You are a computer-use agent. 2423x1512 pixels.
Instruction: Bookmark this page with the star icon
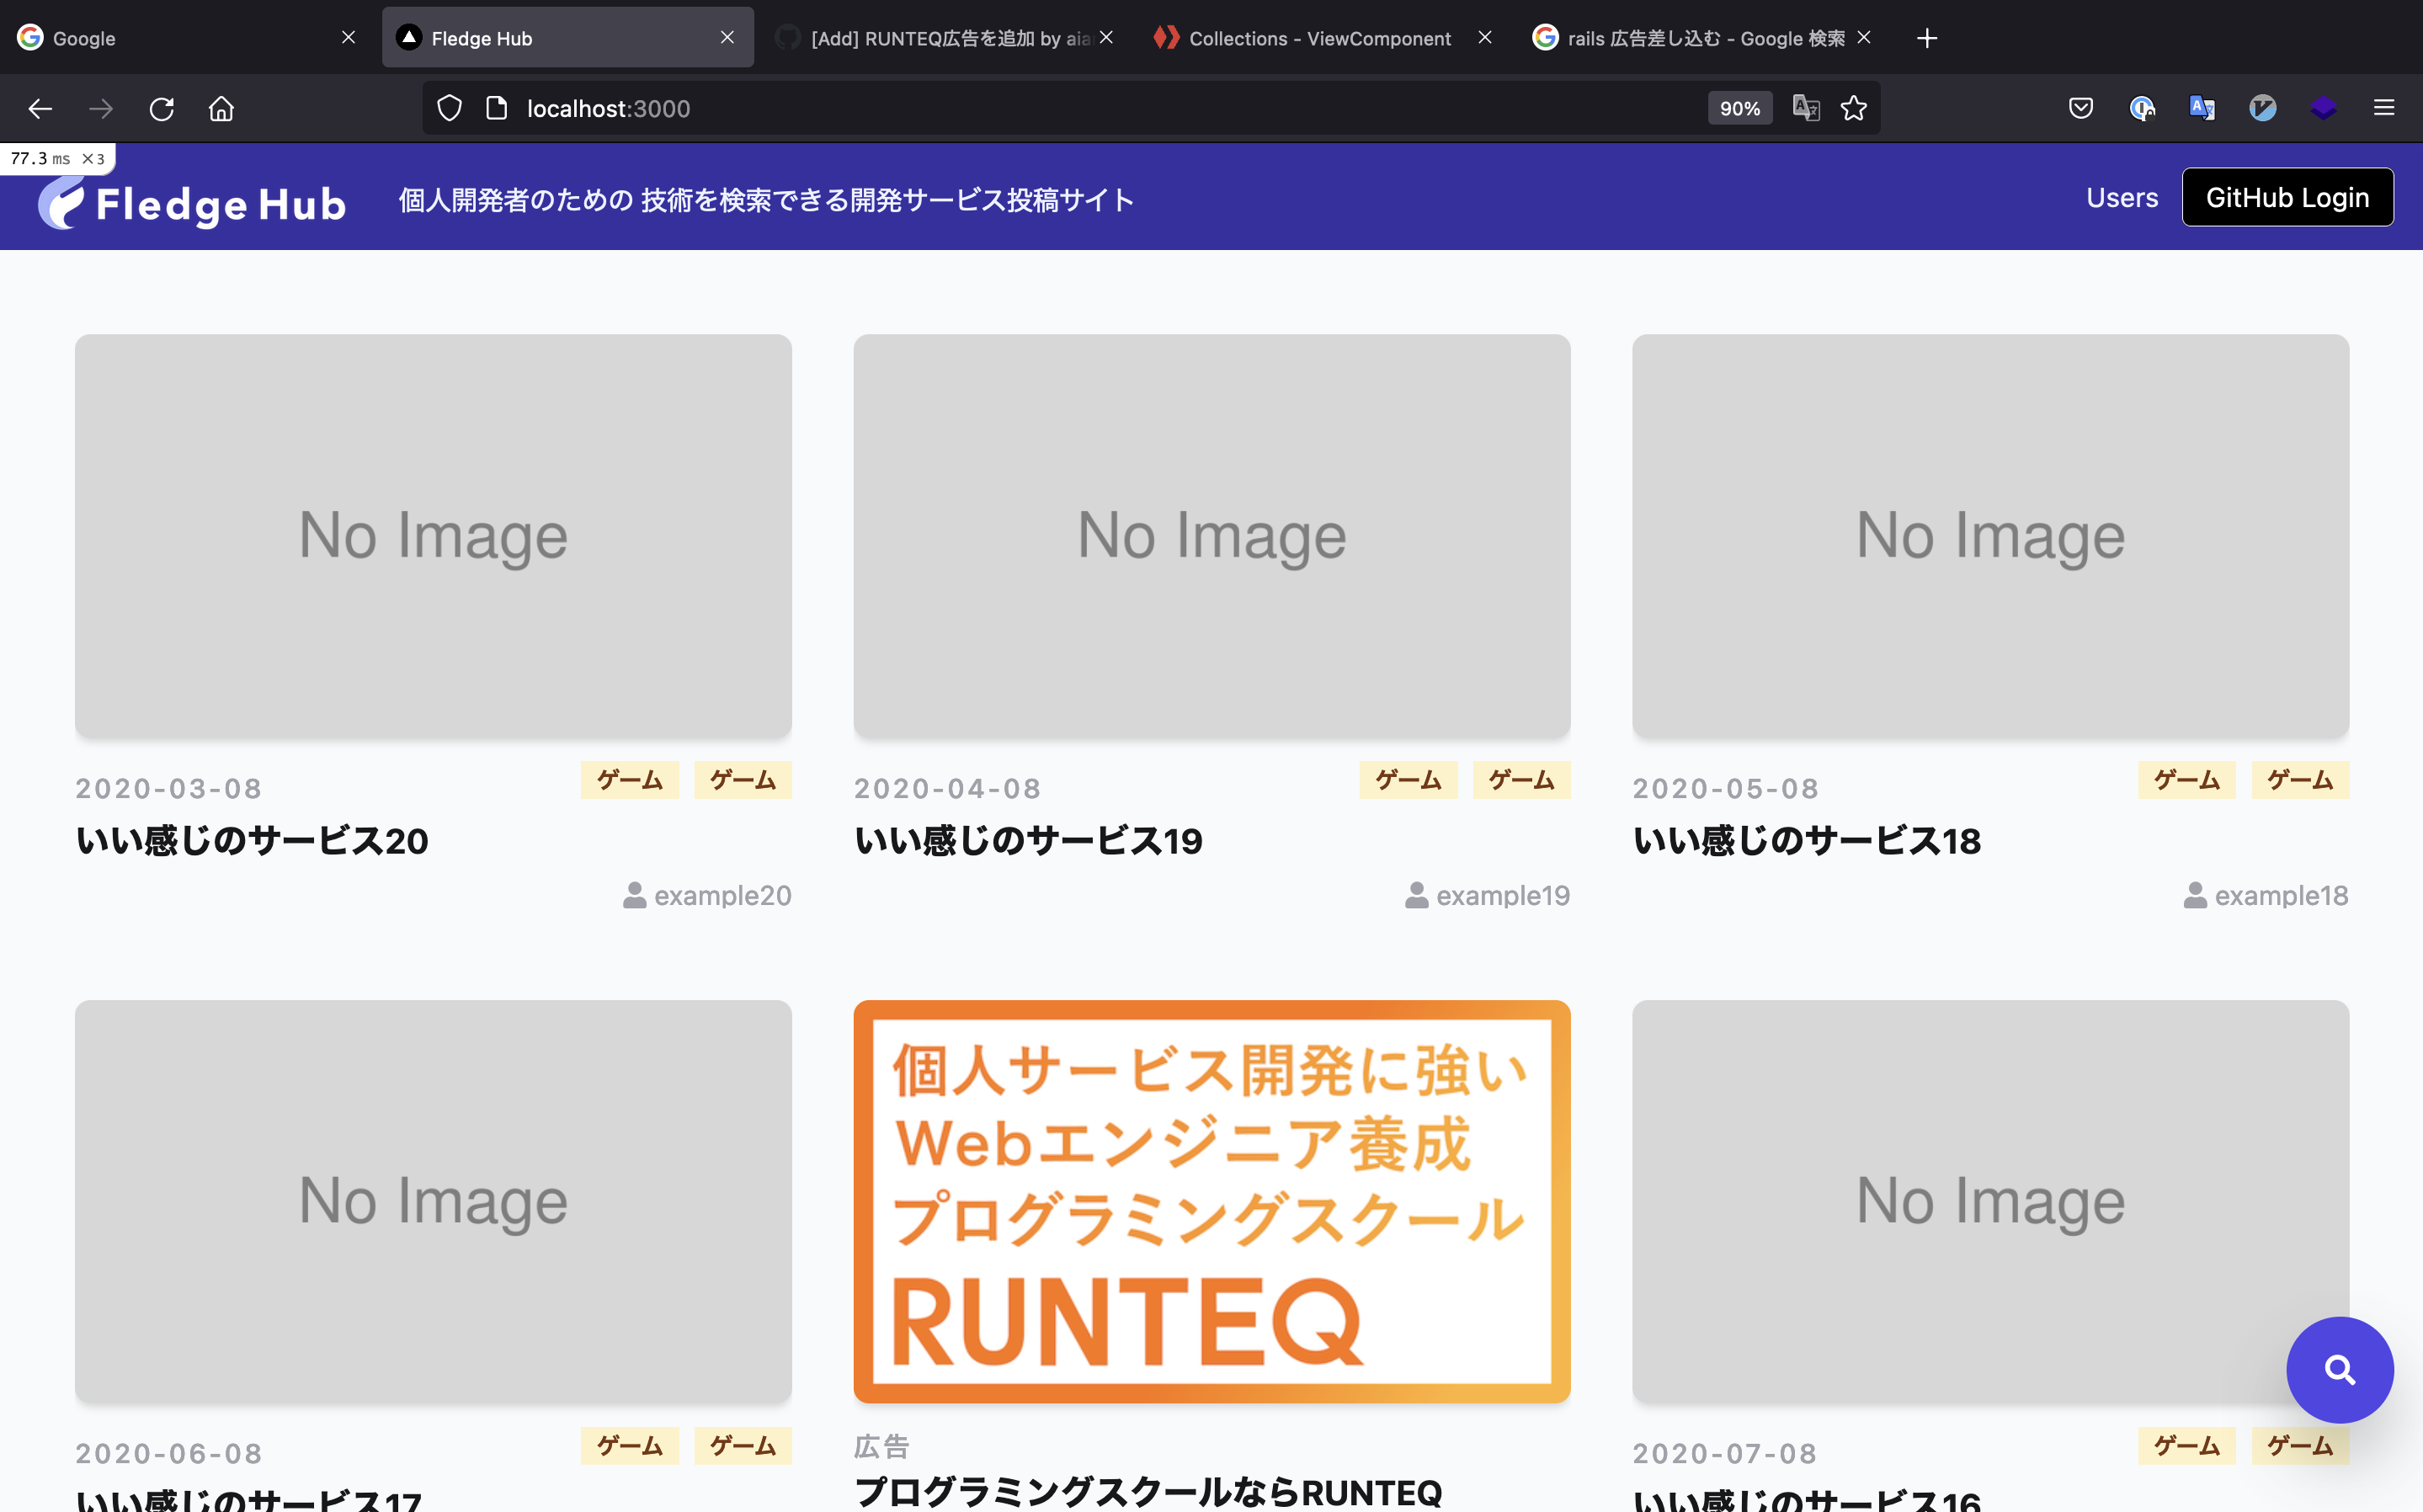click(1854, 108)
